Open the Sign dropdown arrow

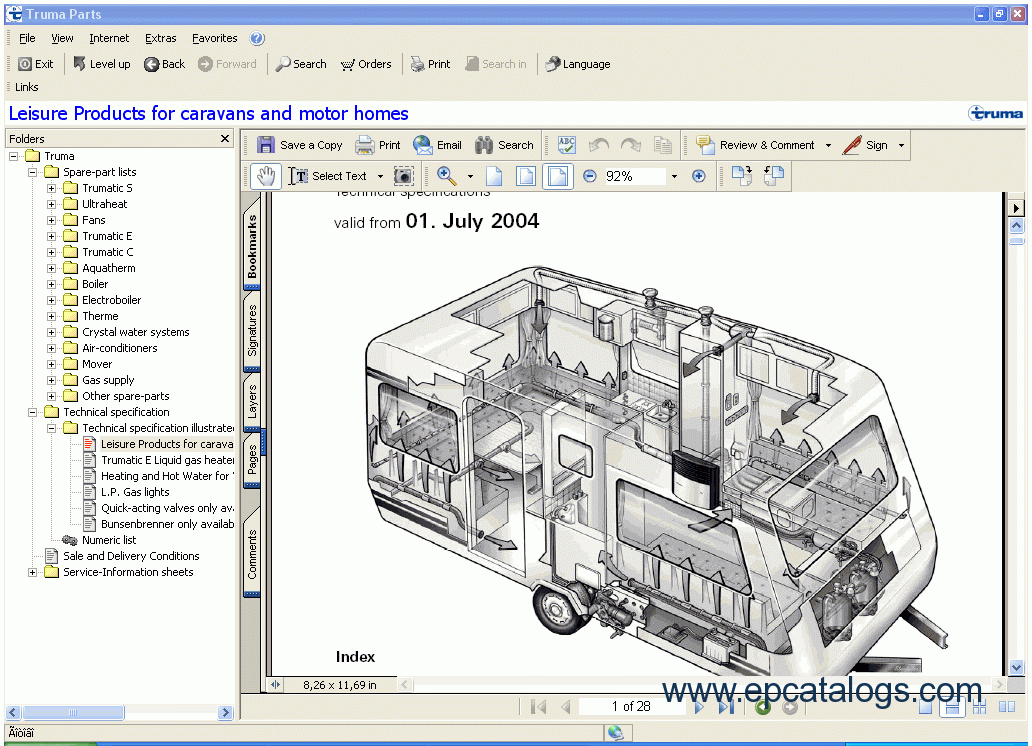coord(901,146)
